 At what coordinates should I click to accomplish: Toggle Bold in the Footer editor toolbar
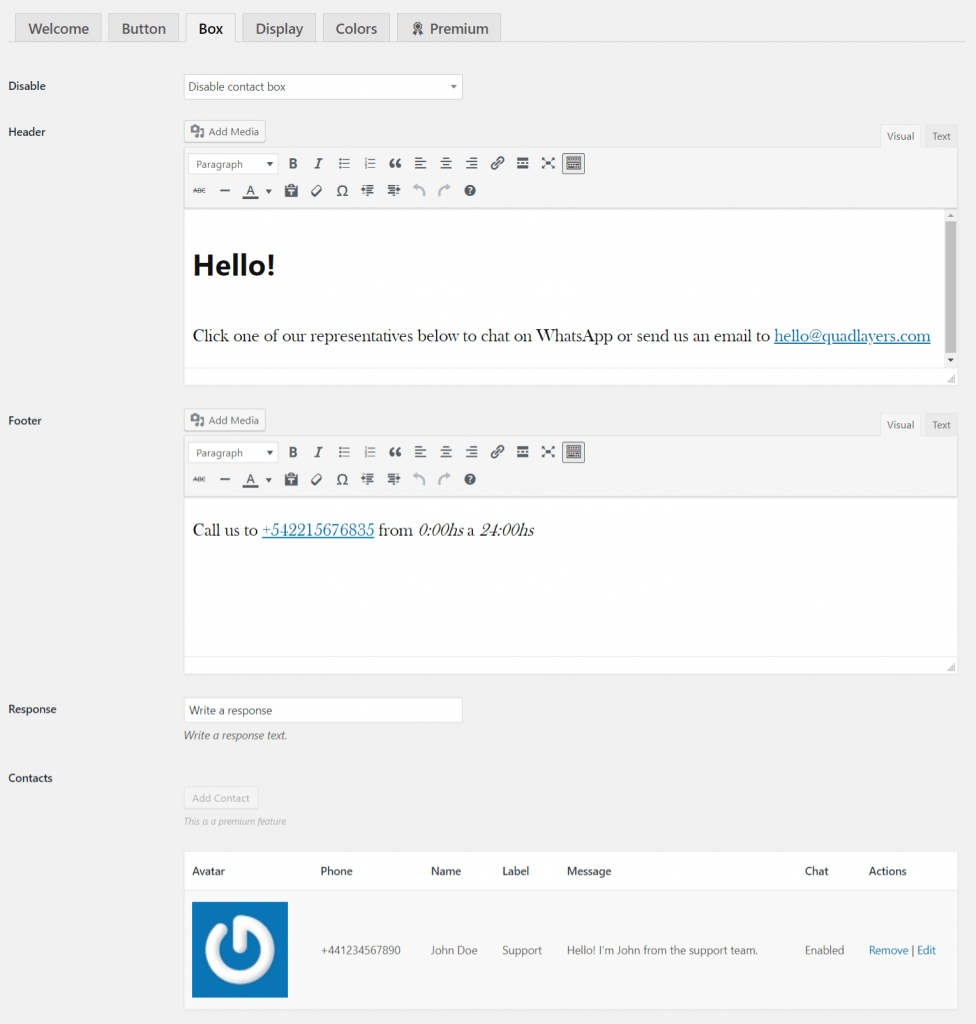click(x=293, y=452)
